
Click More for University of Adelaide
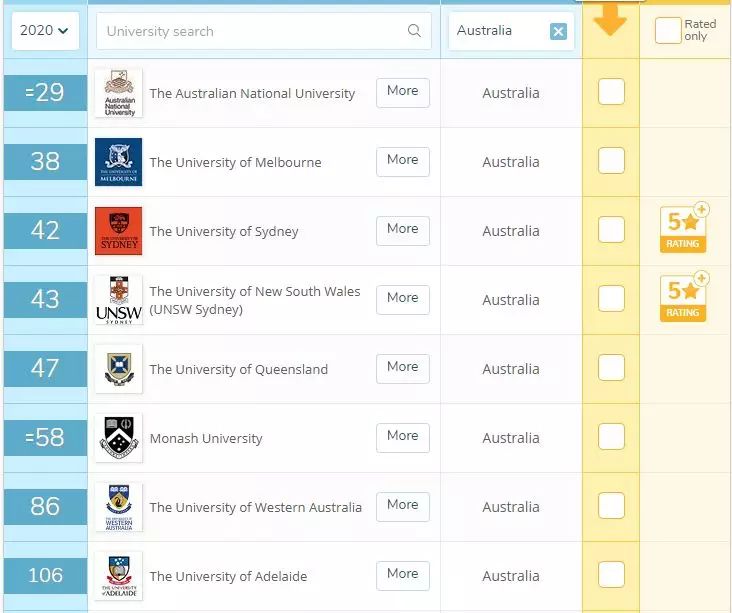(403, 576)
